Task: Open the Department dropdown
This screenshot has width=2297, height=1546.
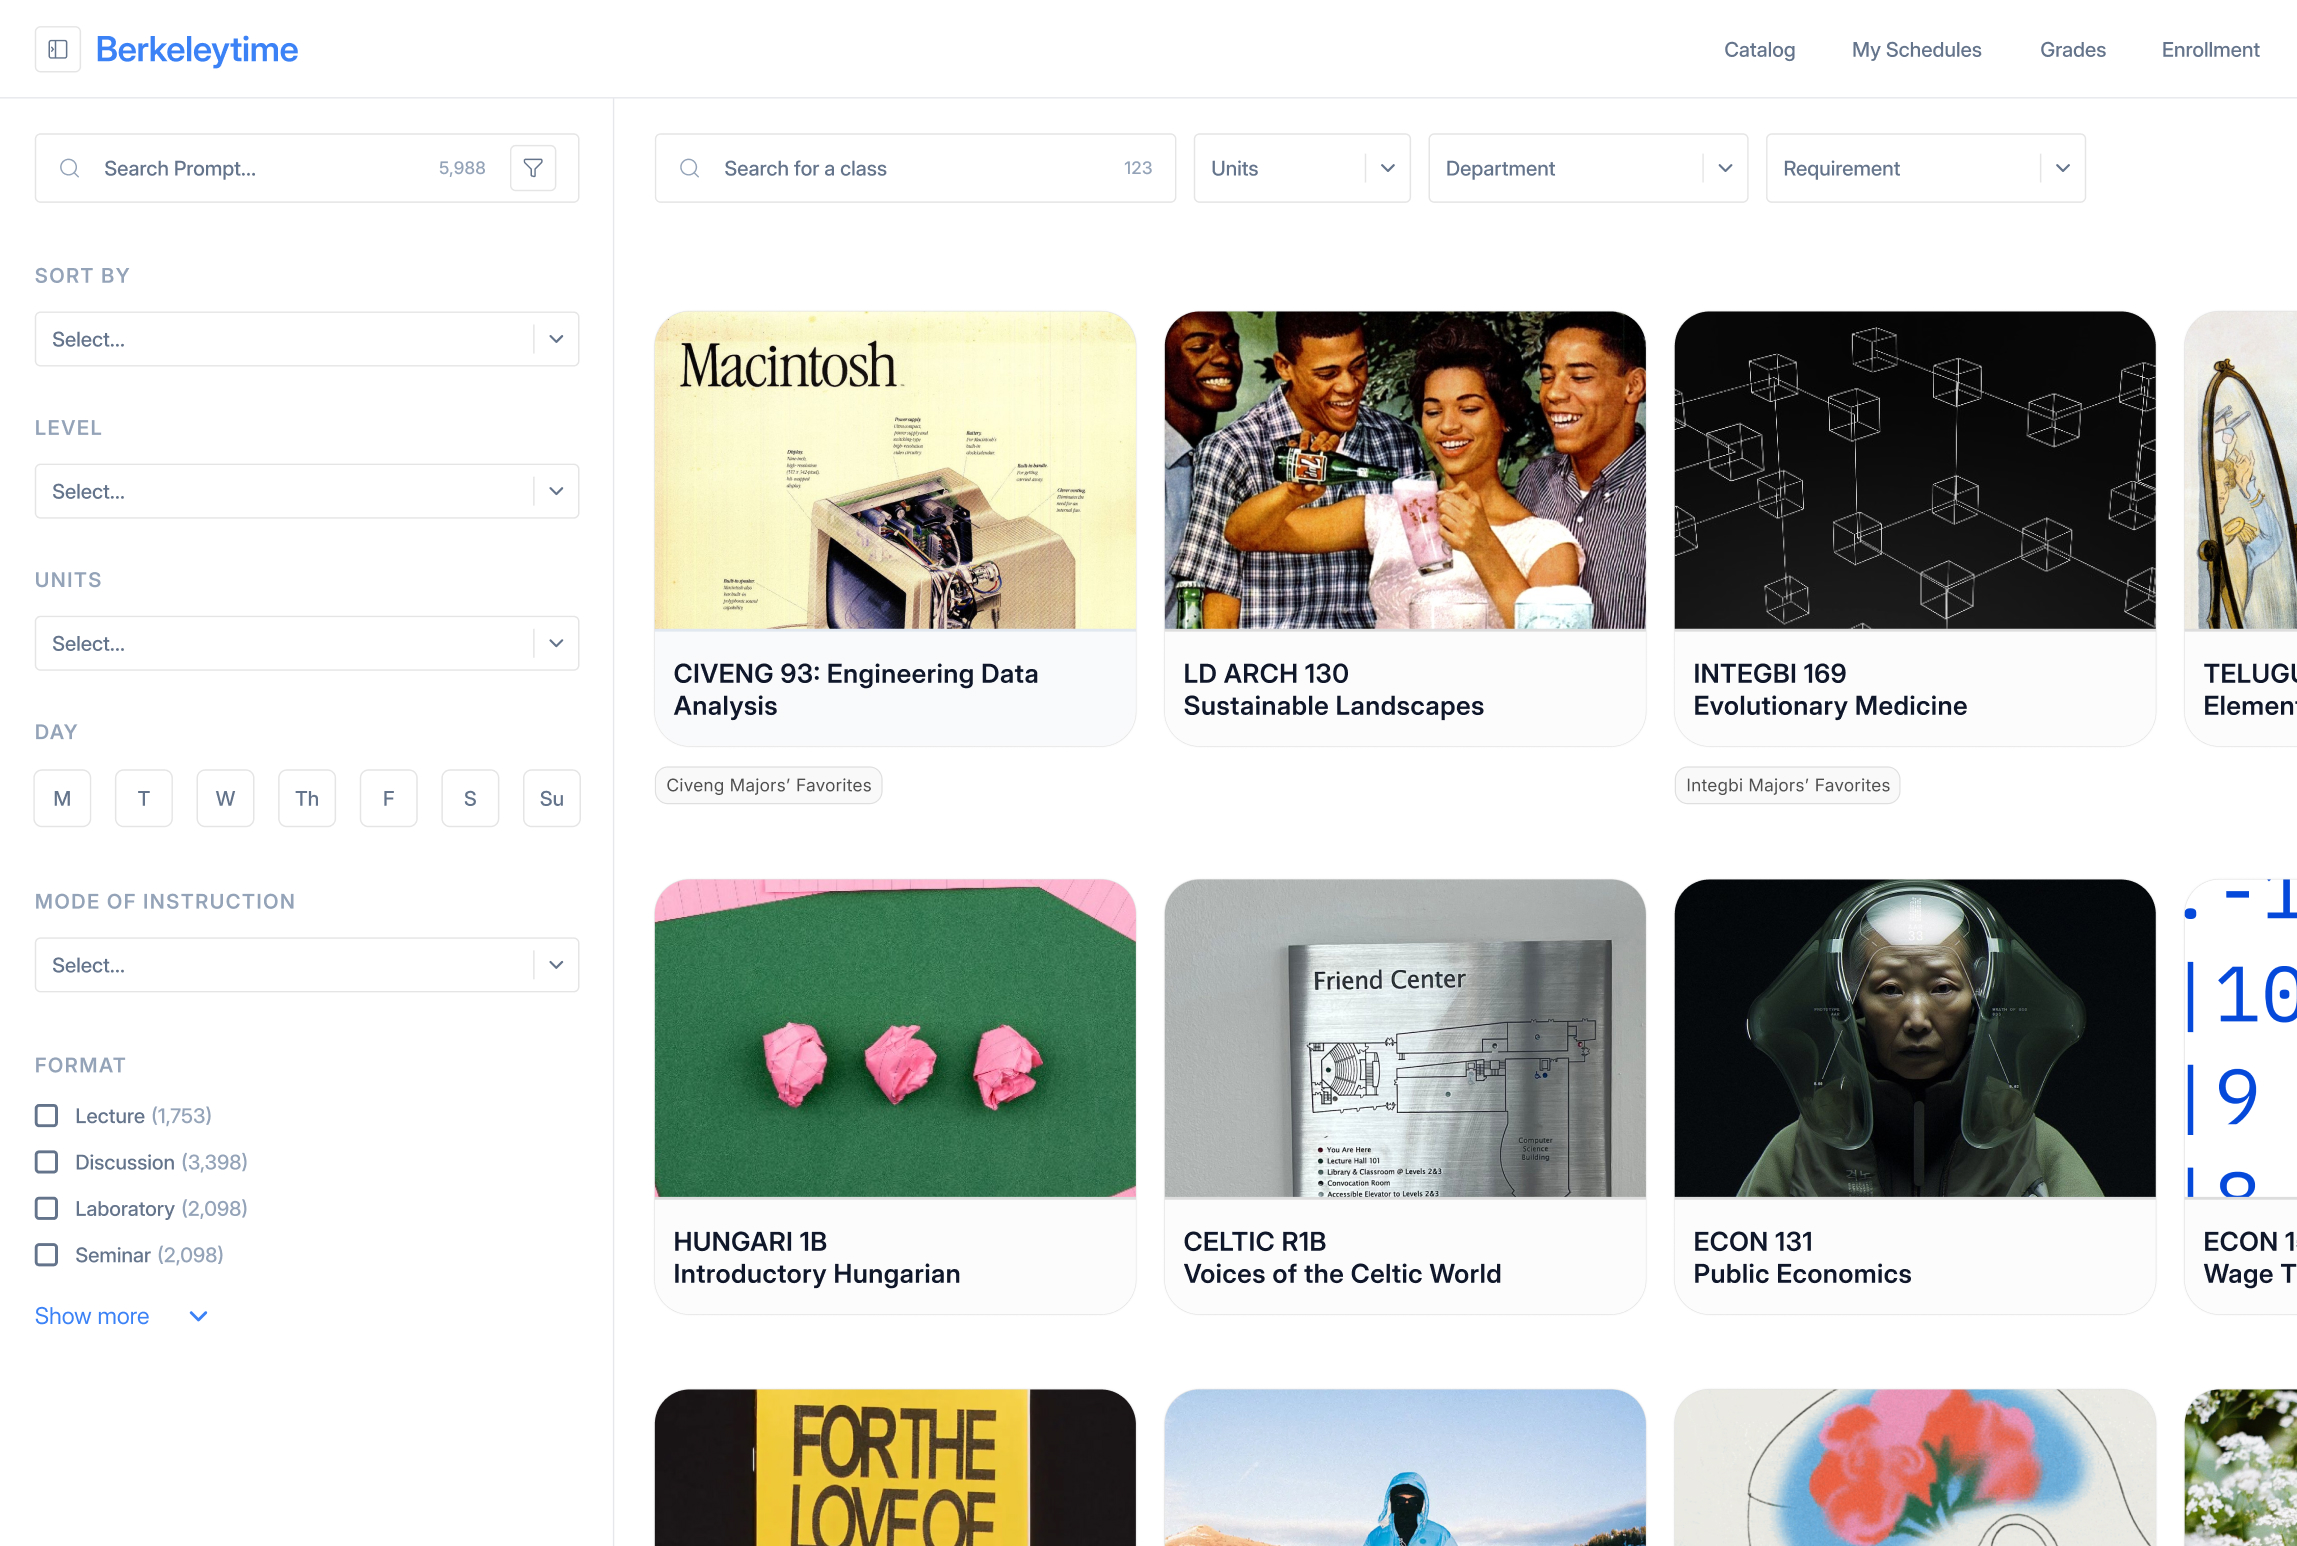Action: click(x=1588, y=168)
